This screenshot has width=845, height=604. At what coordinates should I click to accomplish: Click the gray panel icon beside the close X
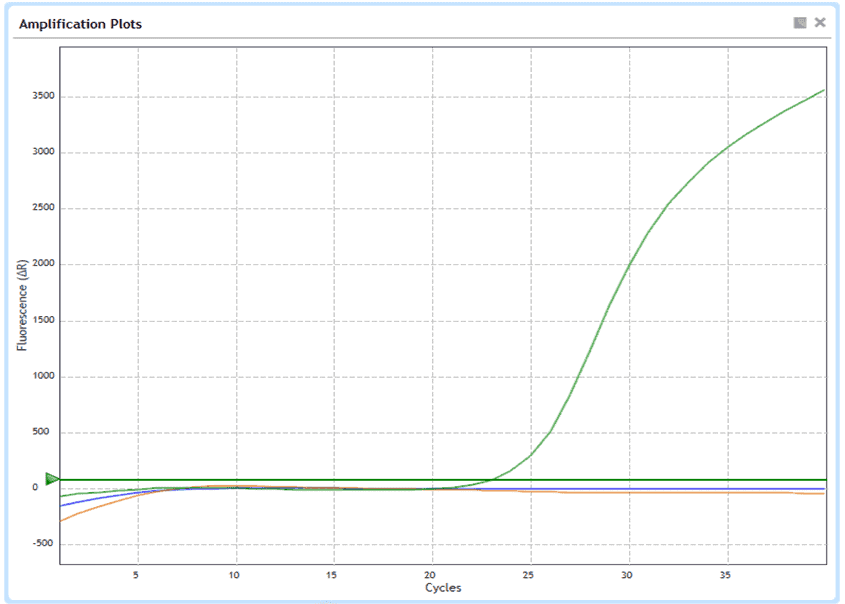click(x=800, y=23)
